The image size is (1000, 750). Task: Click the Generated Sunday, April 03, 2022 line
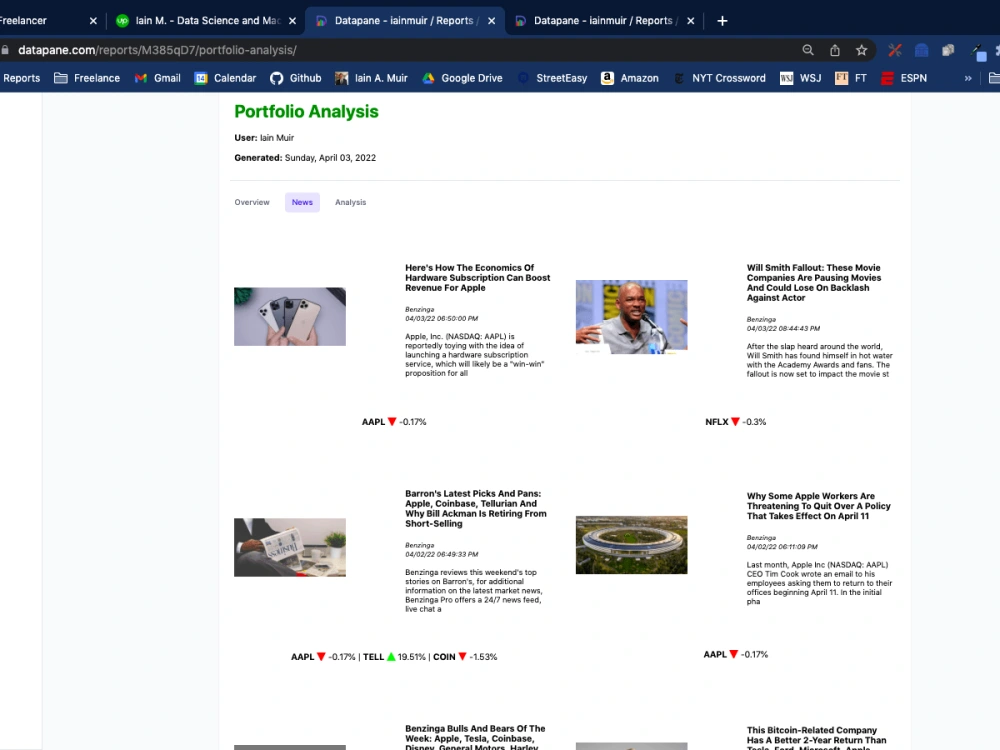click(x=305, y=158)
